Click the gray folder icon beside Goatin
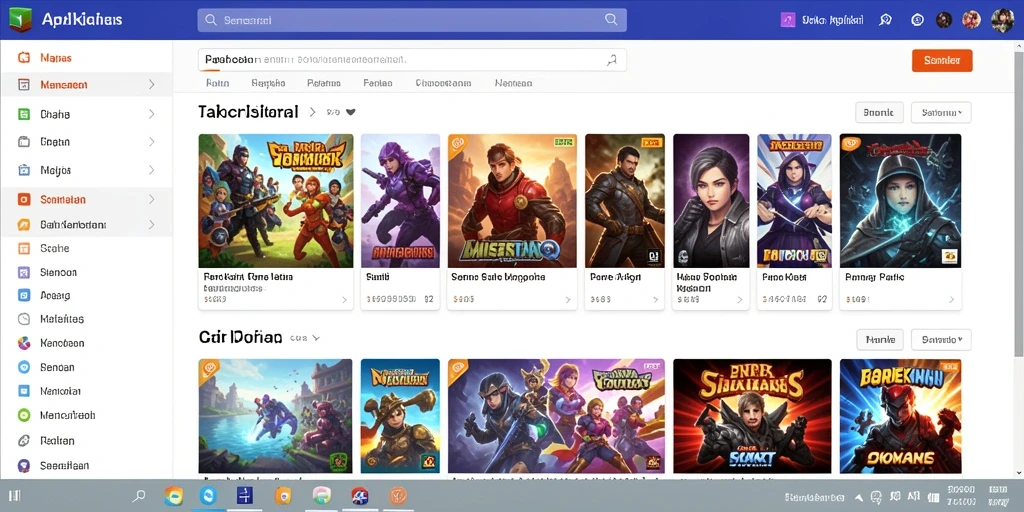This screenshot has width=1024, height=512. pos(24,142)
